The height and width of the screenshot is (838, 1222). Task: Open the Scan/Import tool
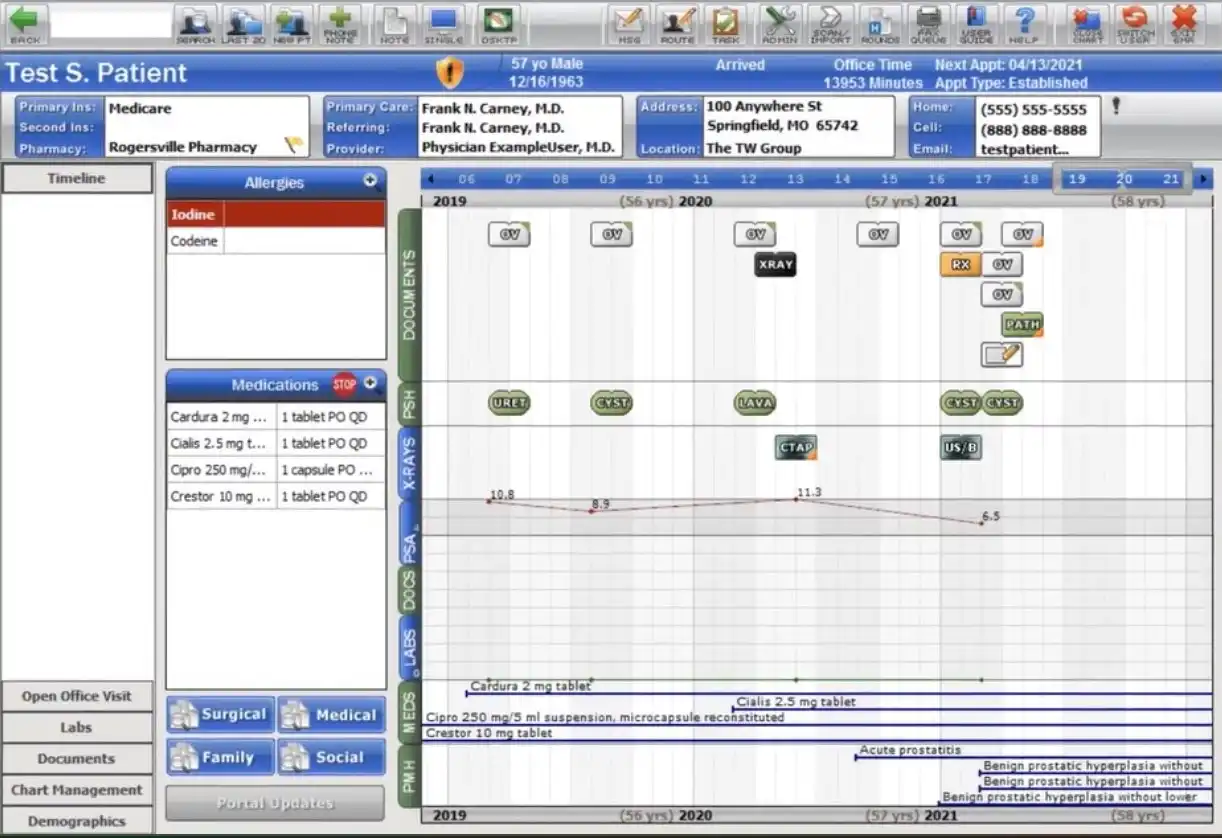click(829, 22)
